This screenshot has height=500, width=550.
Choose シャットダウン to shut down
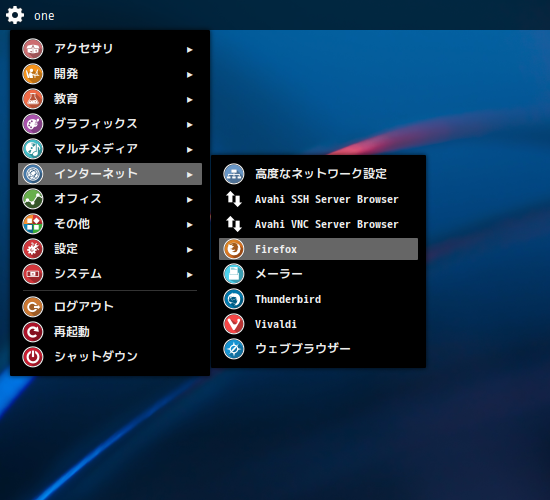coord(110,357)
